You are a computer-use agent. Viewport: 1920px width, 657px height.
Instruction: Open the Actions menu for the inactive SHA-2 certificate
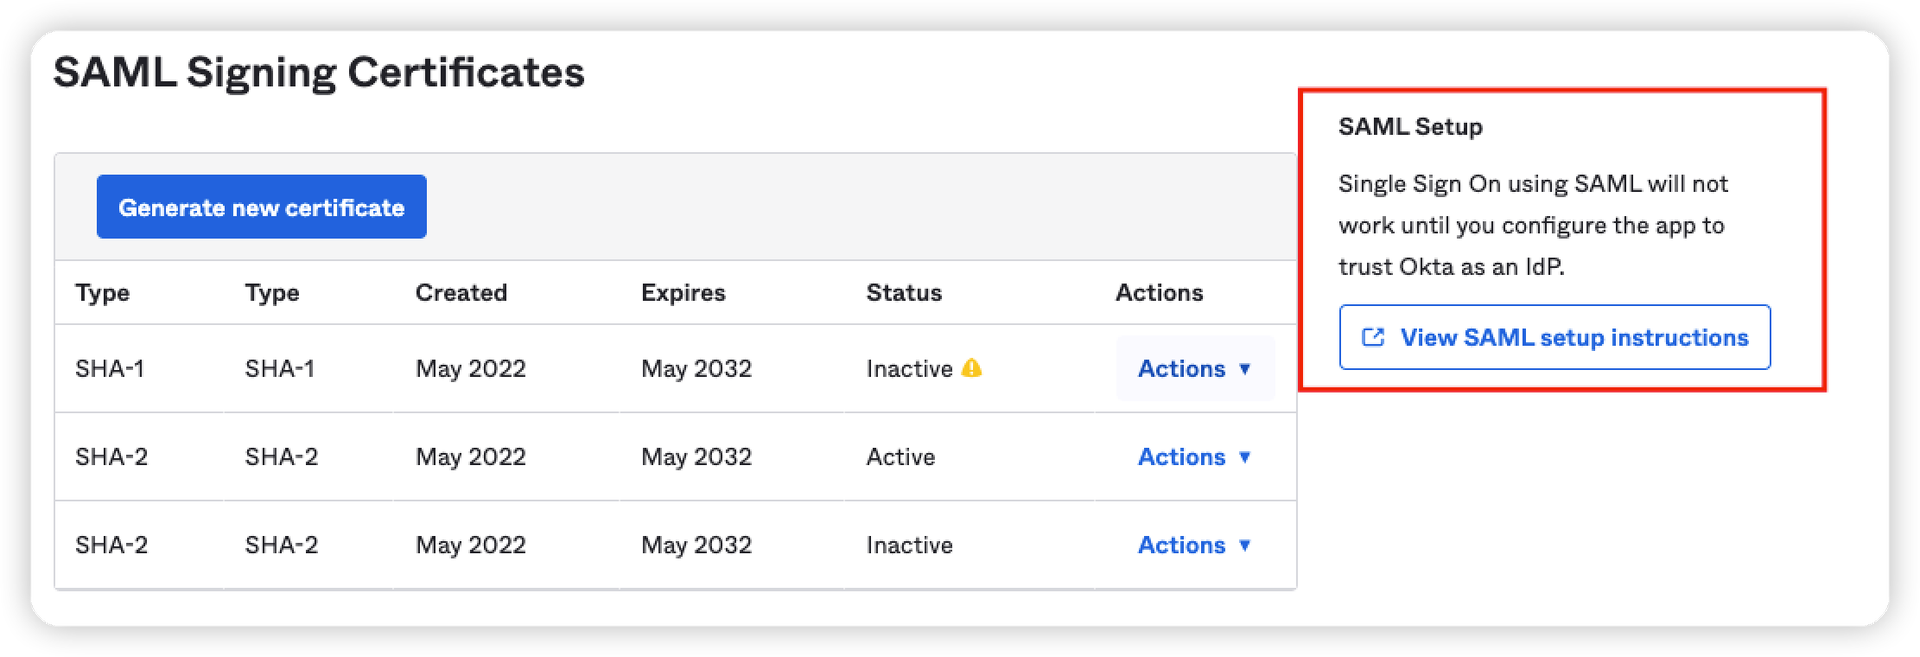tap(1182, 545)
